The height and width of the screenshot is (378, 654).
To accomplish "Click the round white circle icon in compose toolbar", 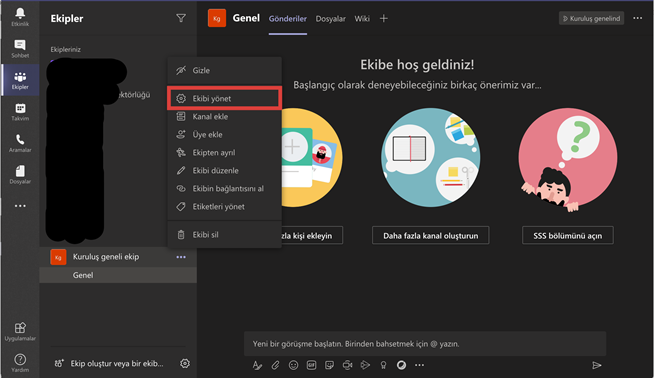I will [x=401, y=365].
